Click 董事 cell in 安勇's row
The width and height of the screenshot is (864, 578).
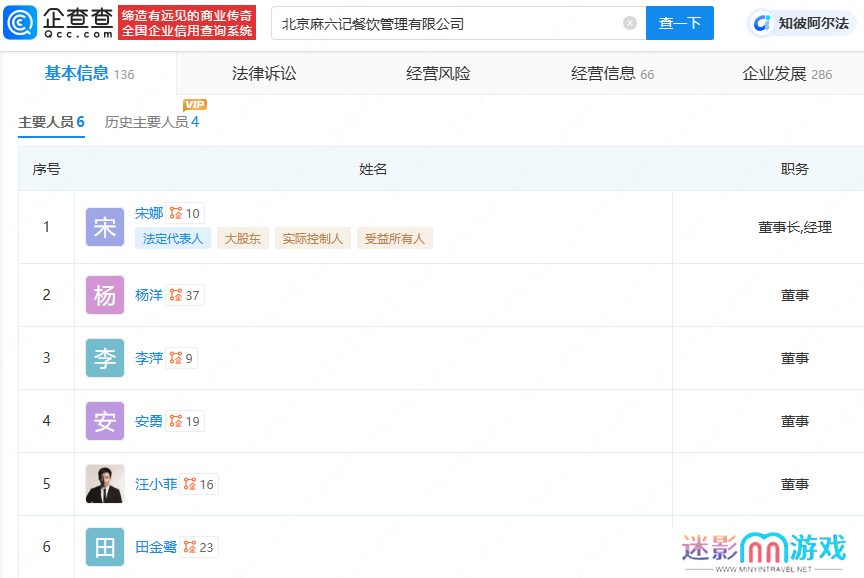pos(795,422)
